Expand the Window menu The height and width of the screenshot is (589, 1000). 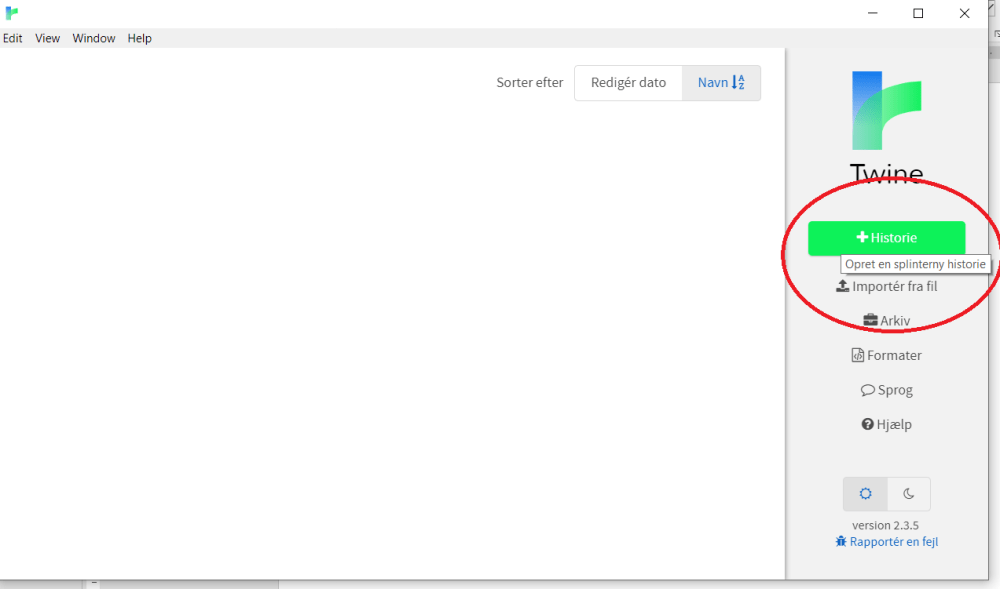94,38
